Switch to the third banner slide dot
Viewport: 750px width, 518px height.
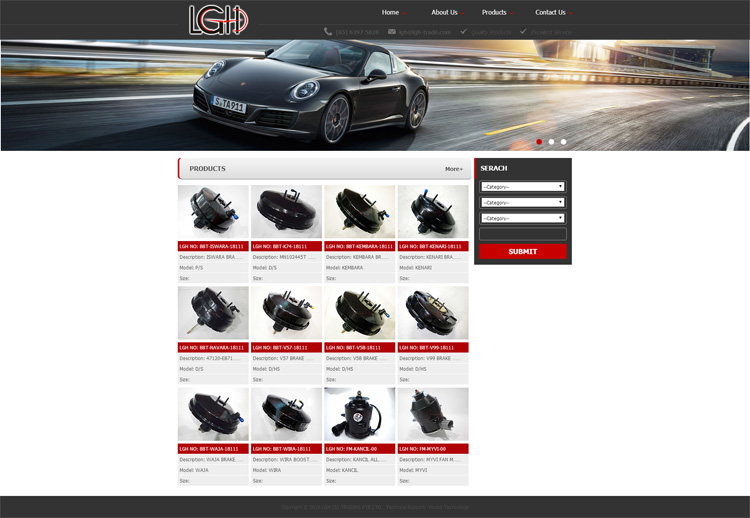[x=563, y=142]
